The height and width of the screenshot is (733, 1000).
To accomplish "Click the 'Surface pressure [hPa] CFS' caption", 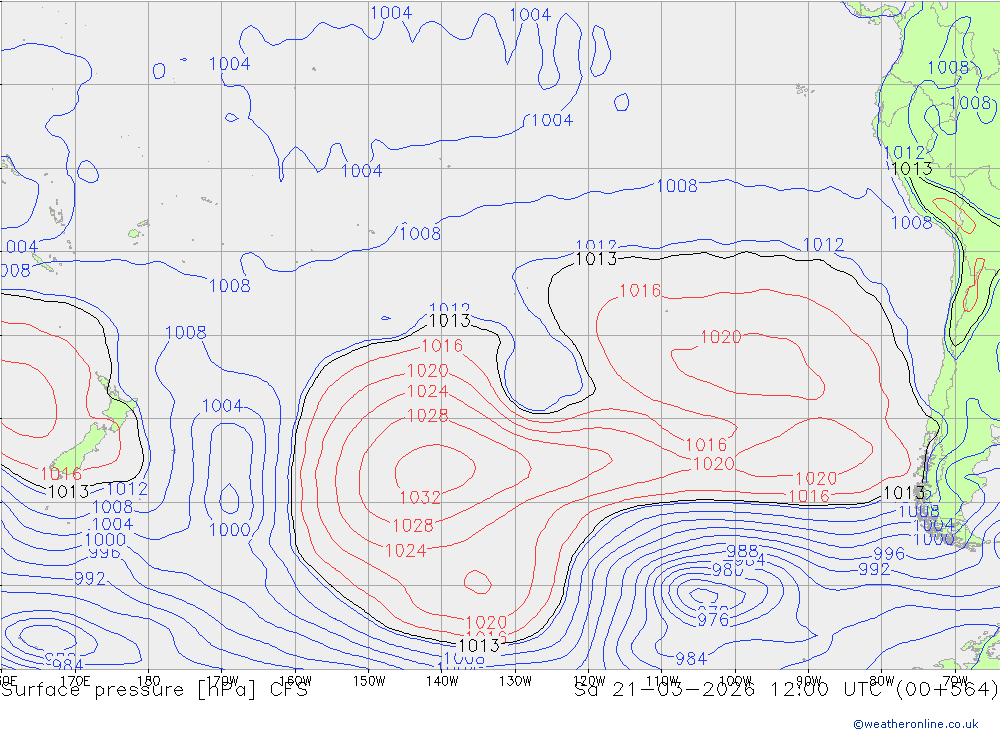I will (154, 690).
